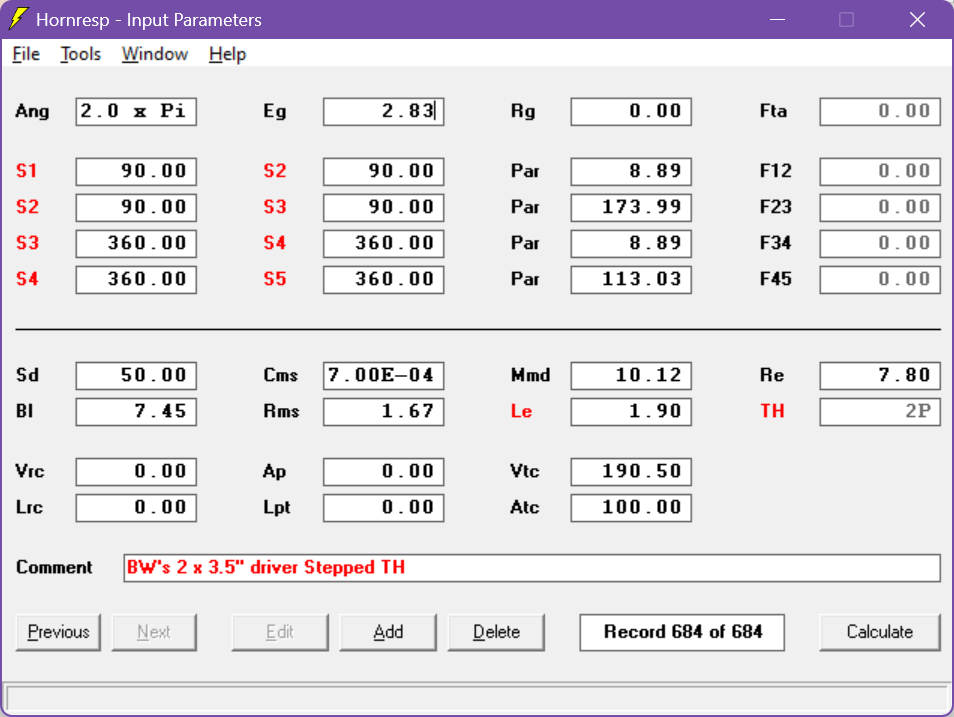Click the Lpt input field
954x717 pixels.
tap(383, 507)
